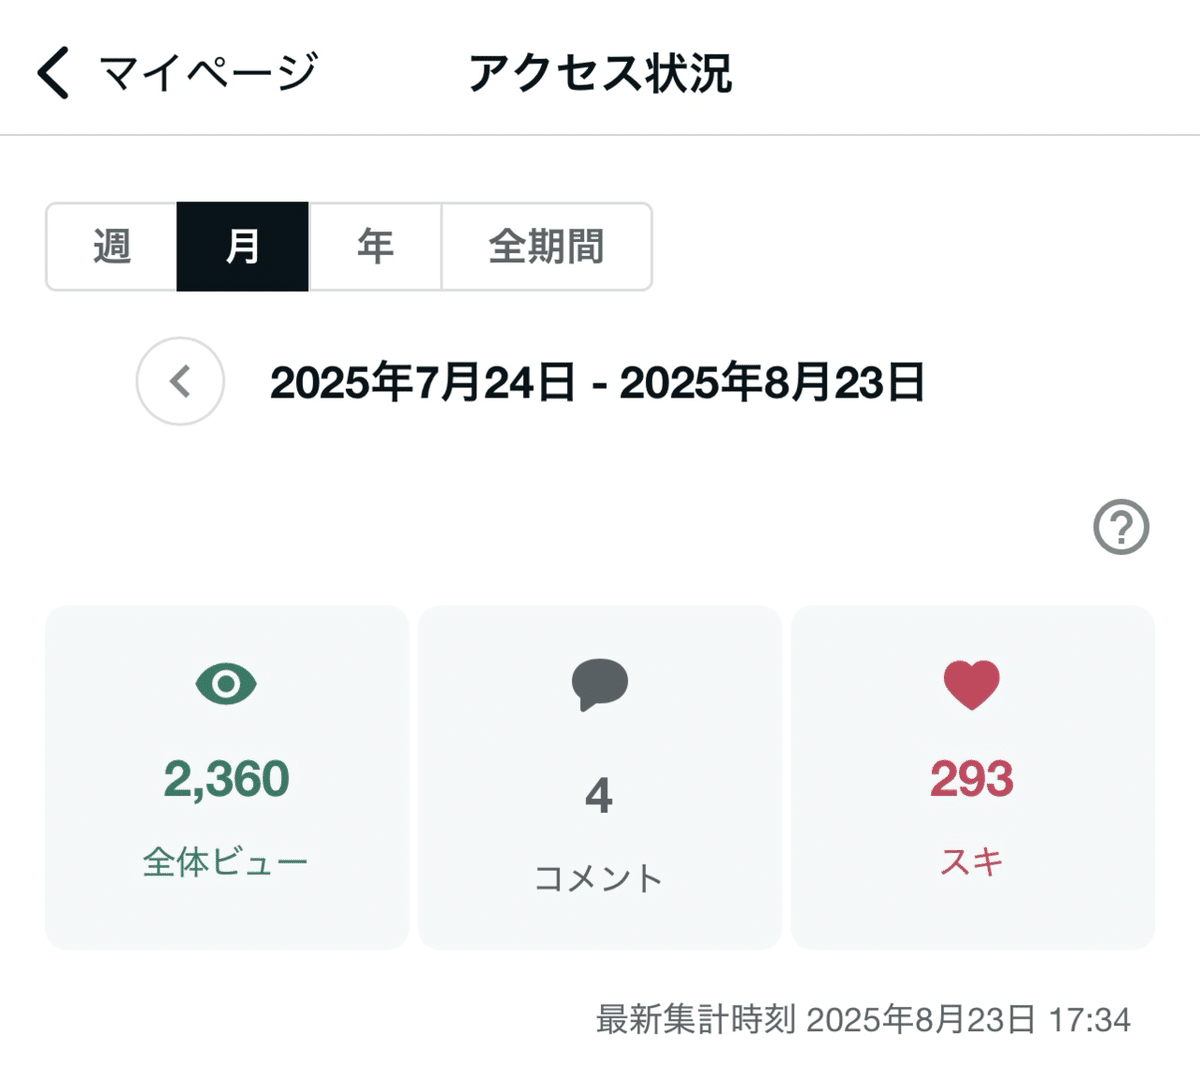1200x1065 pixels.
Task: Go back to マイページ
Action: [x=208, y=73]
